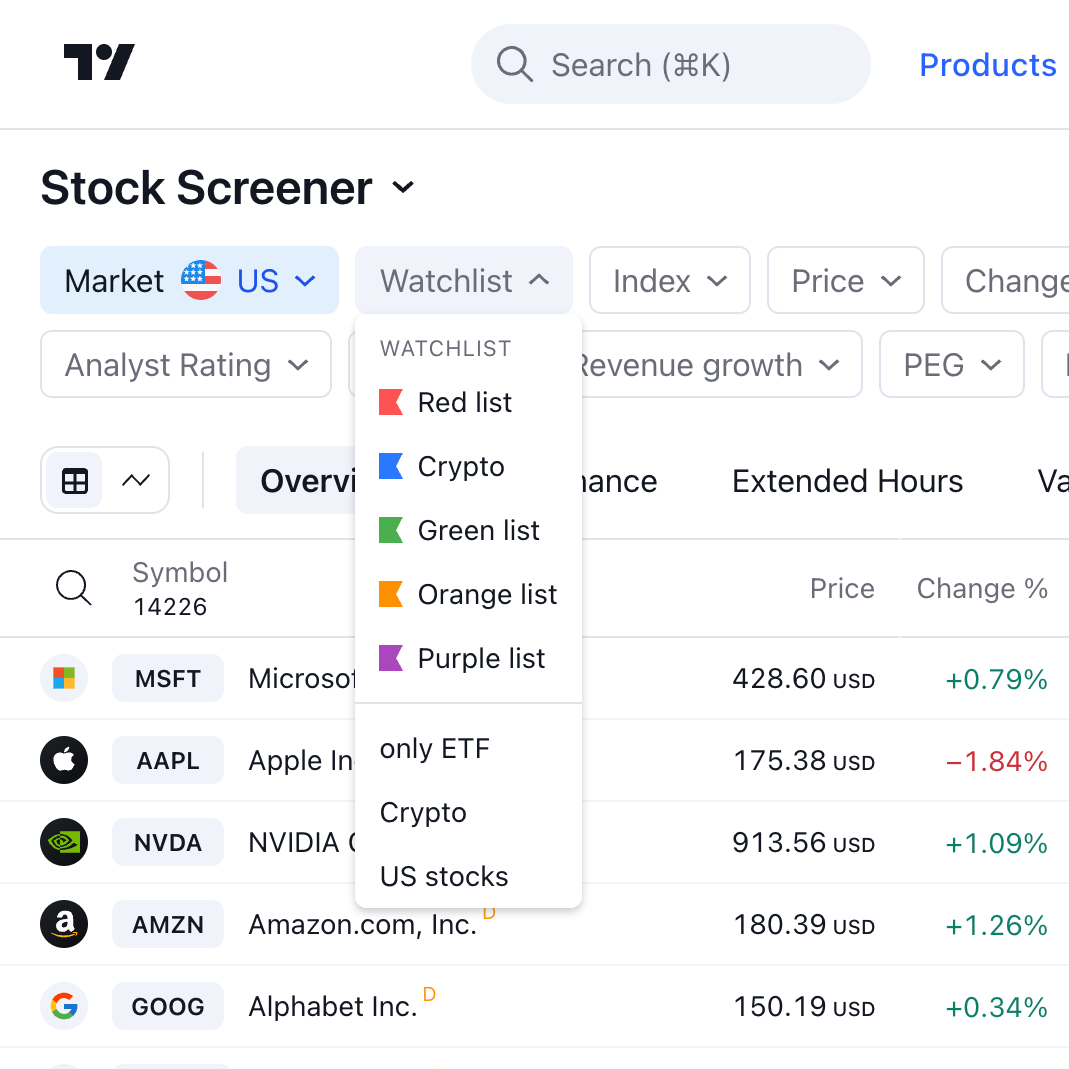Switch to chart view icon
The image size is (1069, 1069).
pos(136,481)
